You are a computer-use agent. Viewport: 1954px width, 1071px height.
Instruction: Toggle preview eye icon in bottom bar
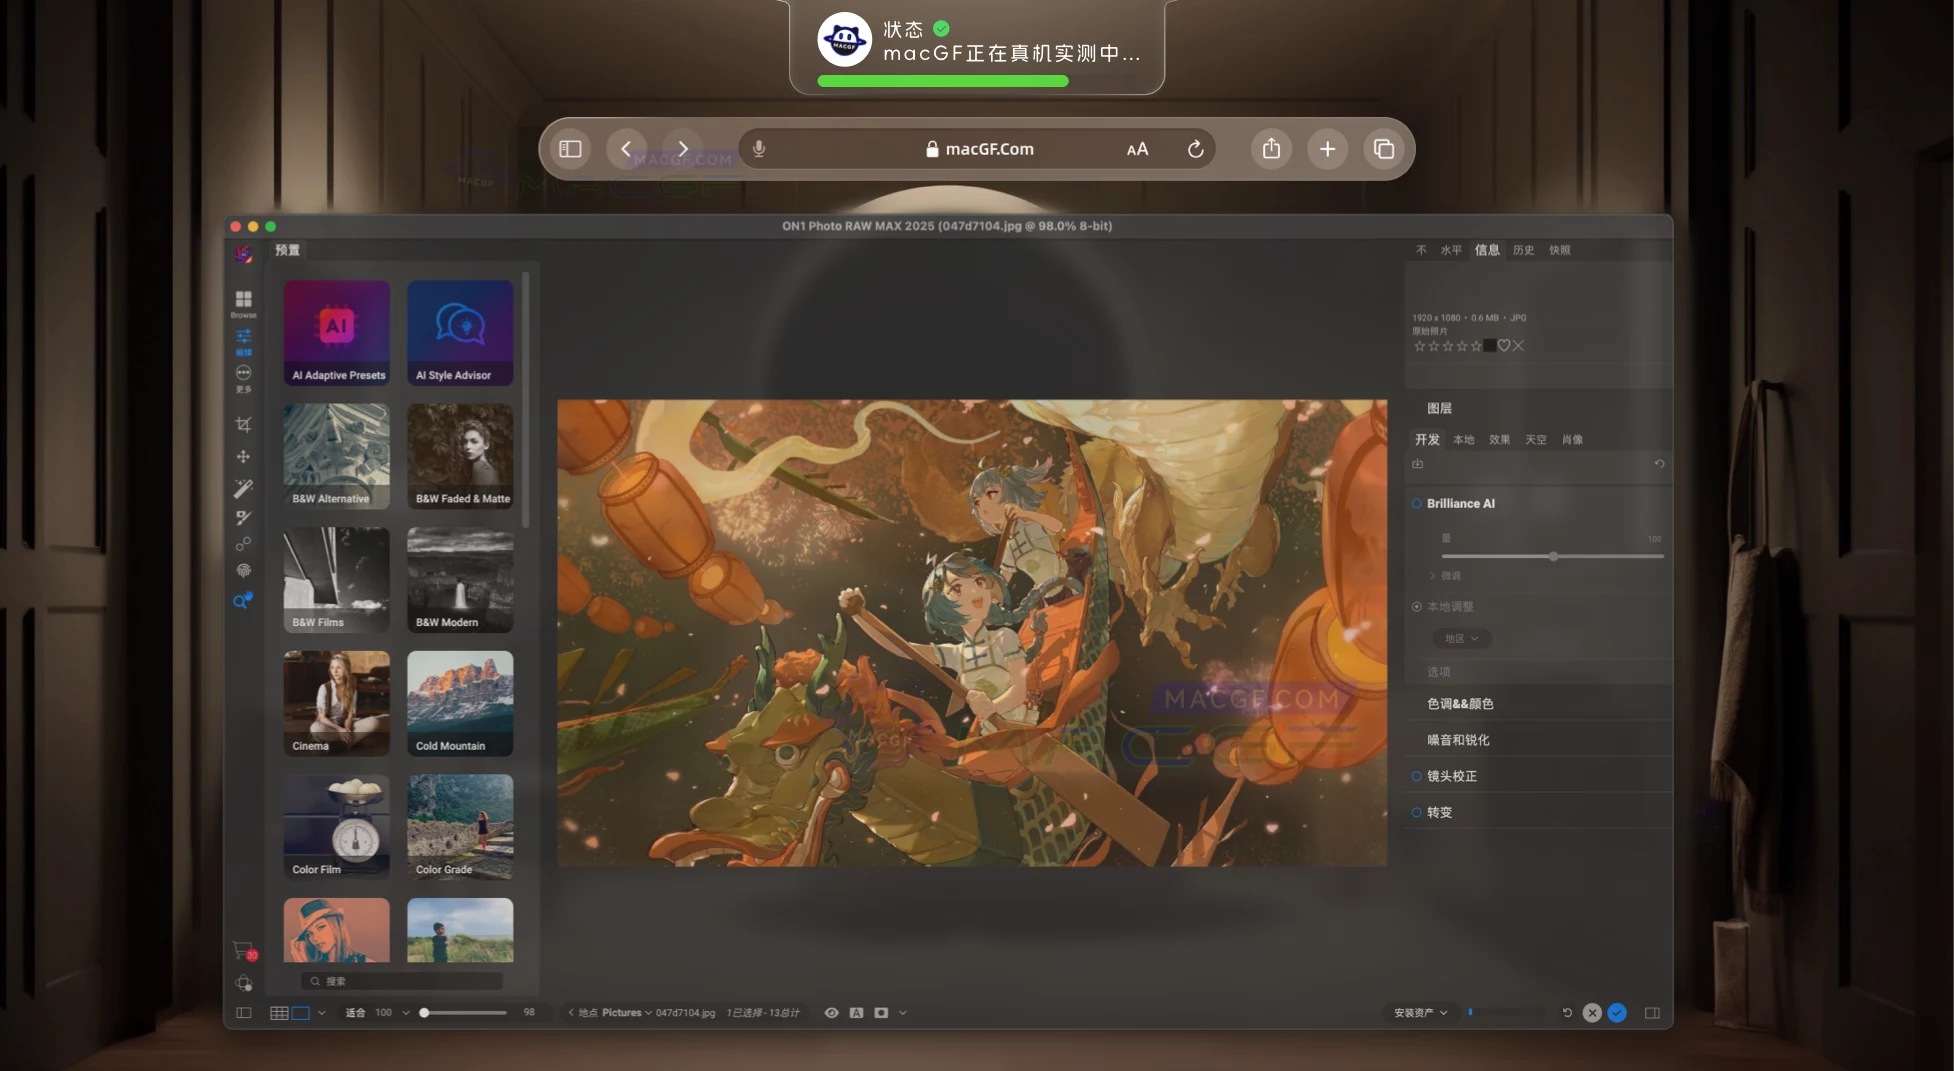coord(831,1013)
